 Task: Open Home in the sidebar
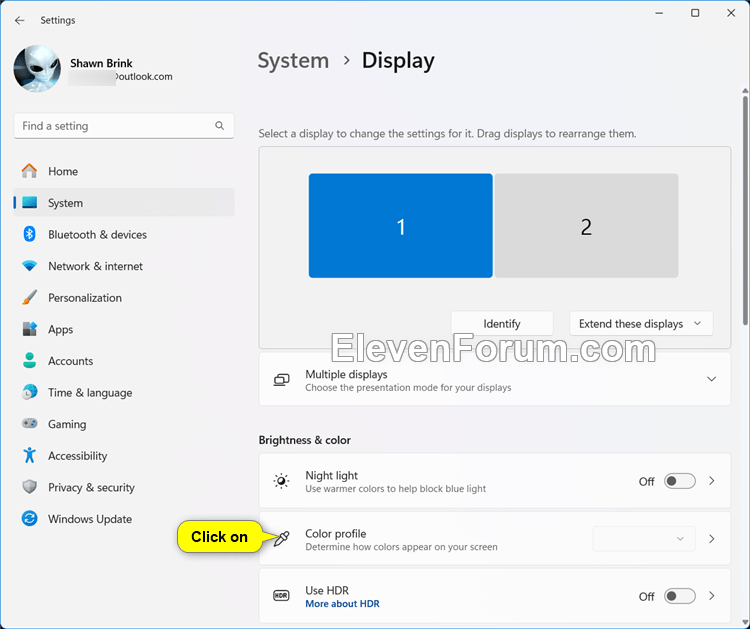coord(124,171)
